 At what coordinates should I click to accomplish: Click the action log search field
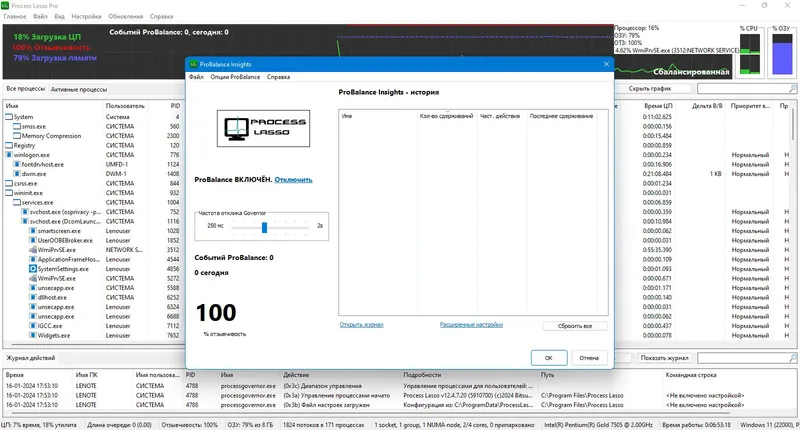747,358
